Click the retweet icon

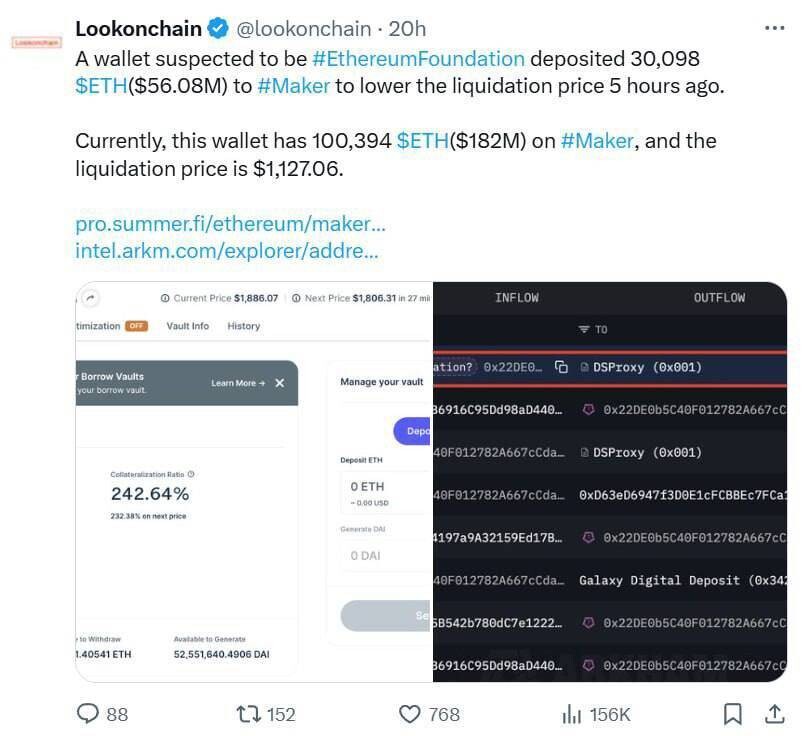[248, 714]
